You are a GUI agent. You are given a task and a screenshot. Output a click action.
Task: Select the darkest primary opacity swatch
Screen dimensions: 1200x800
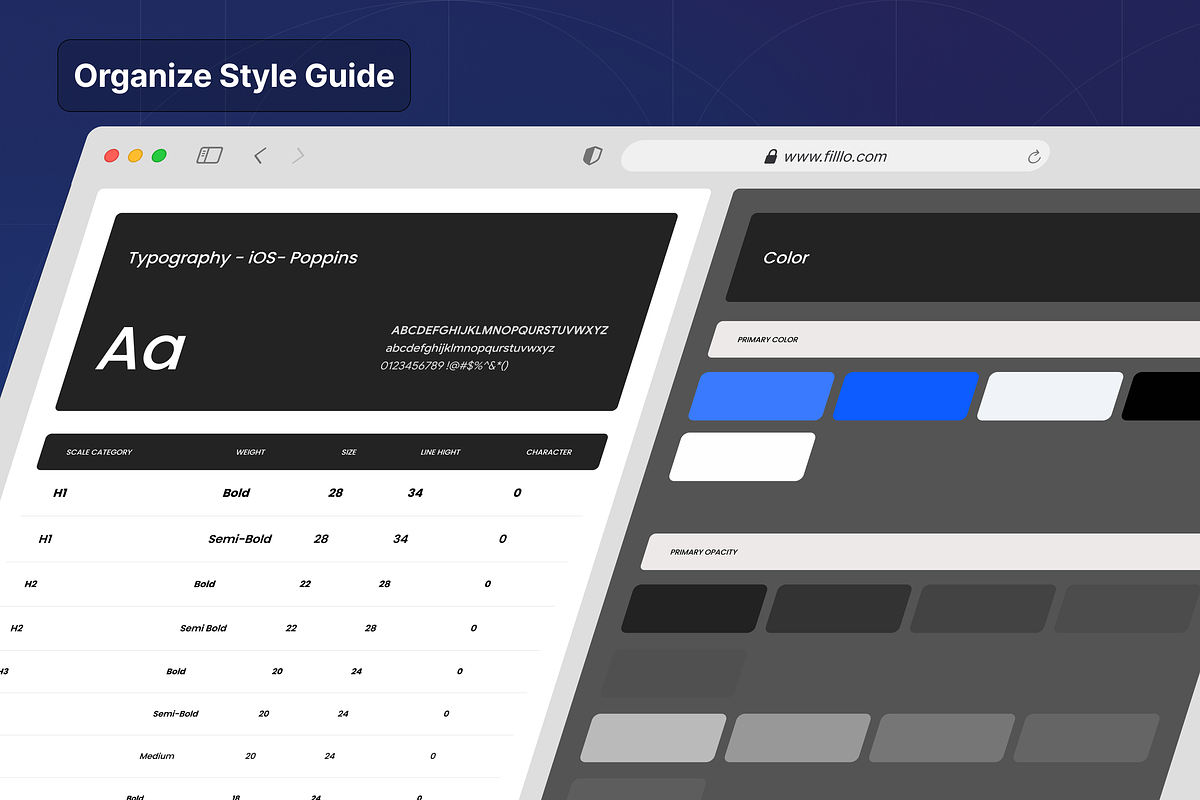[x=694, y=609]
